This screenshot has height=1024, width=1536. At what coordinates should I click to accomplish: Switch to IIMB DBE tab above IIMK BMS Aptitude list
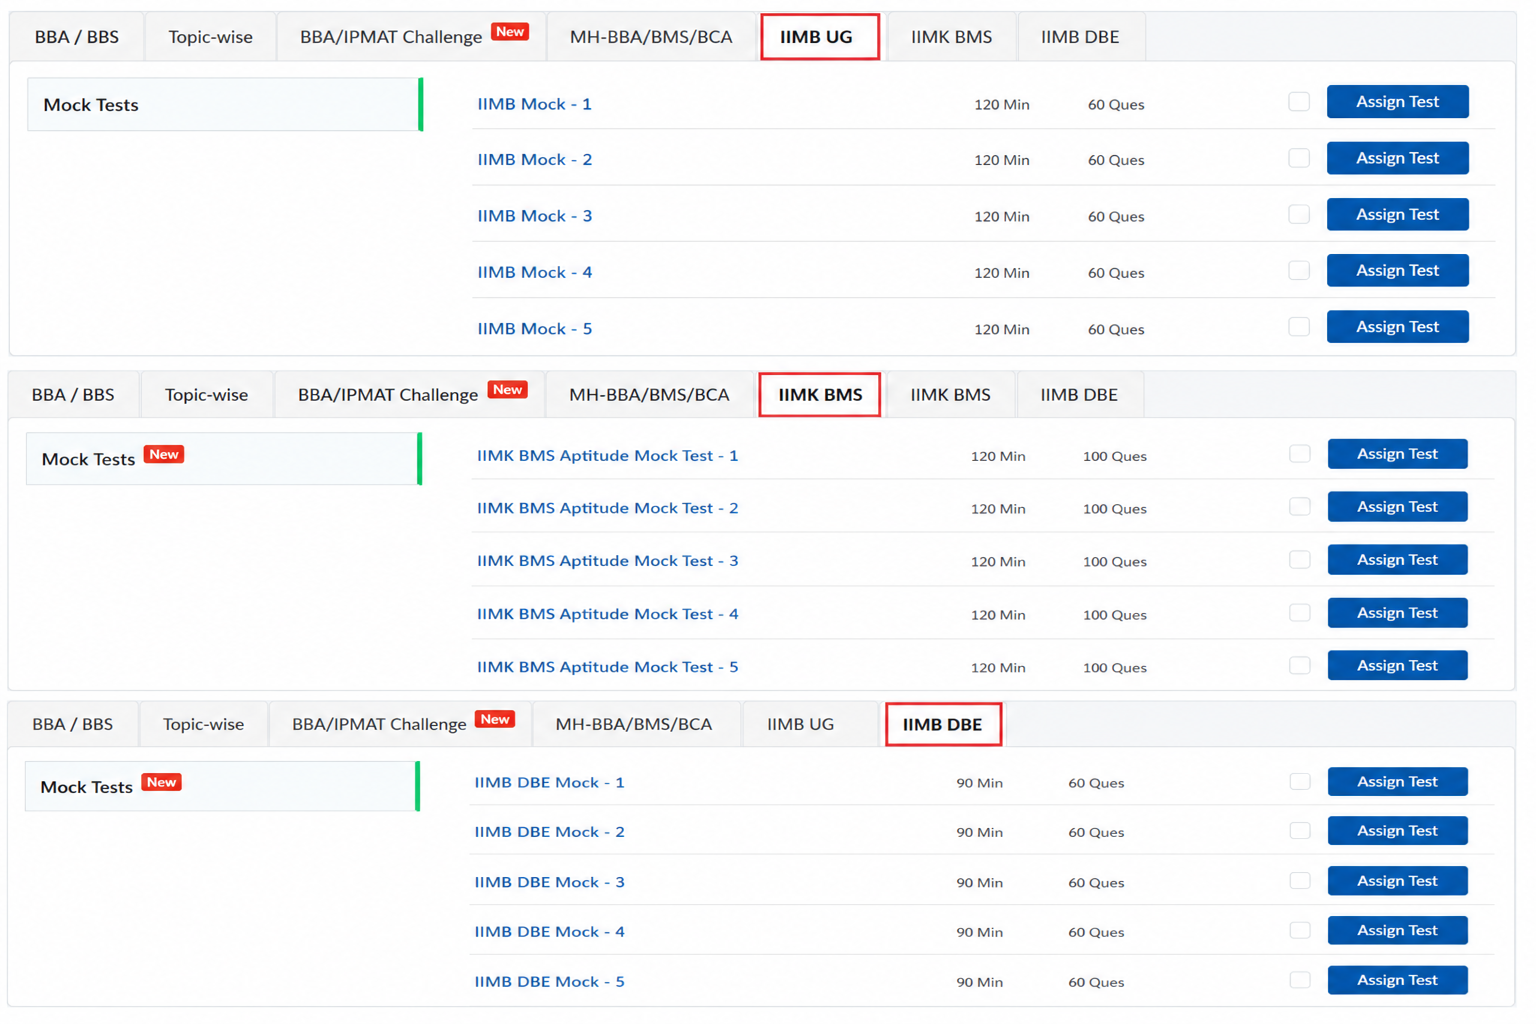click(x=1079, y=394)
